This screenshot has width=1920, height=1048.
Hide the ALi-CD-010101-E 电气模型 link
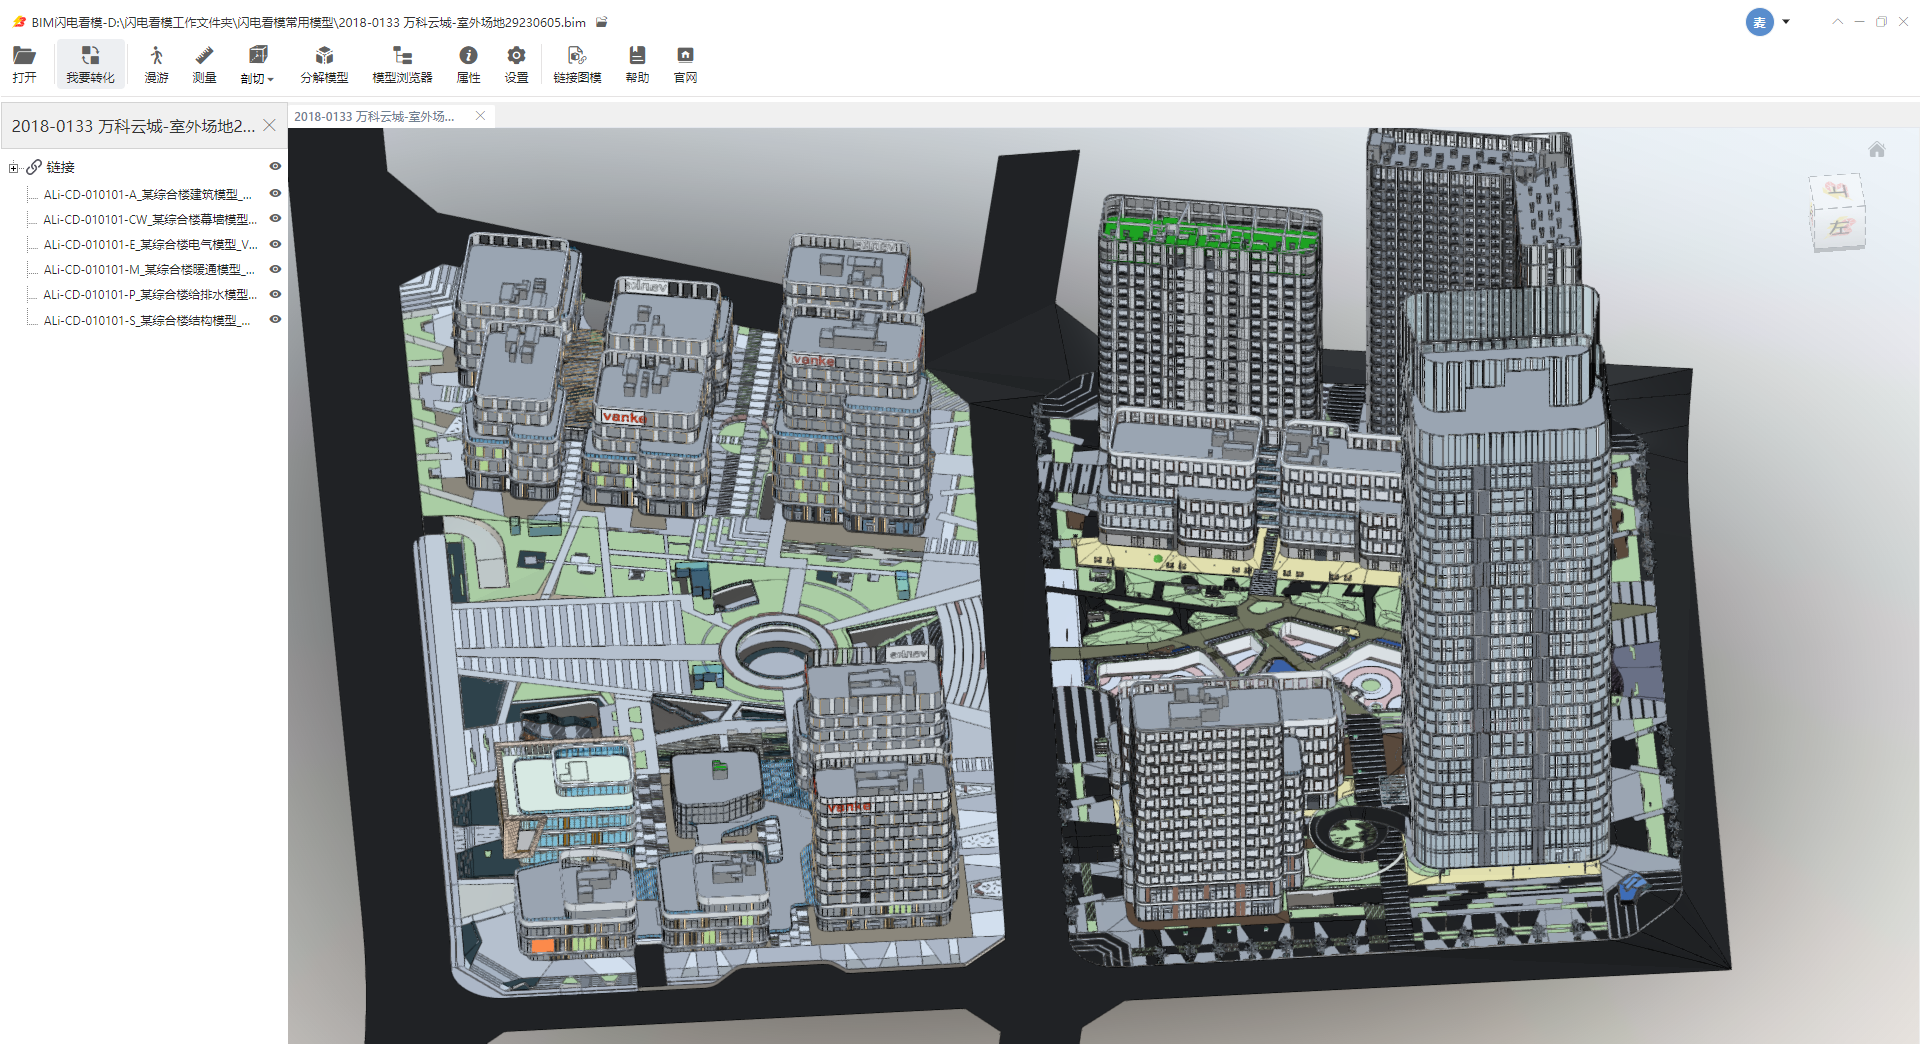pos(275,244)
